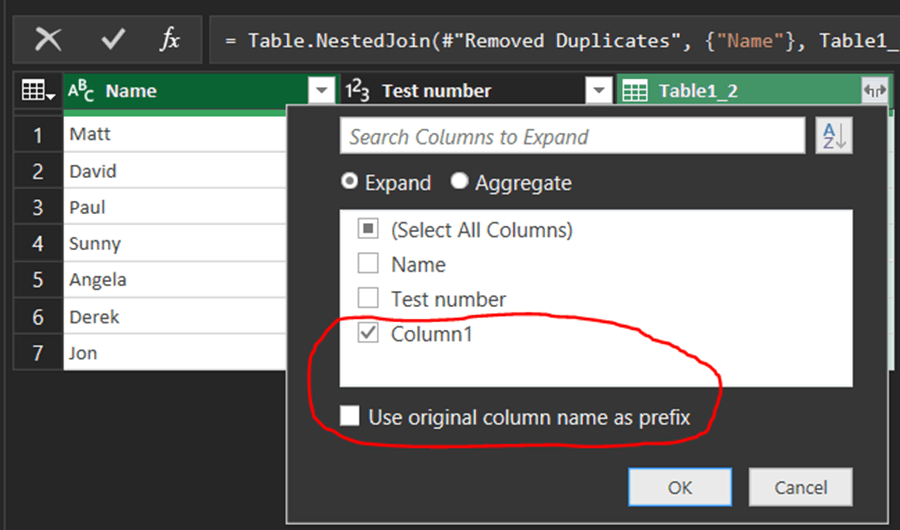Open the Name column filter dropdown
This screenshot has height=530, width=900.
tap(321, 91)
